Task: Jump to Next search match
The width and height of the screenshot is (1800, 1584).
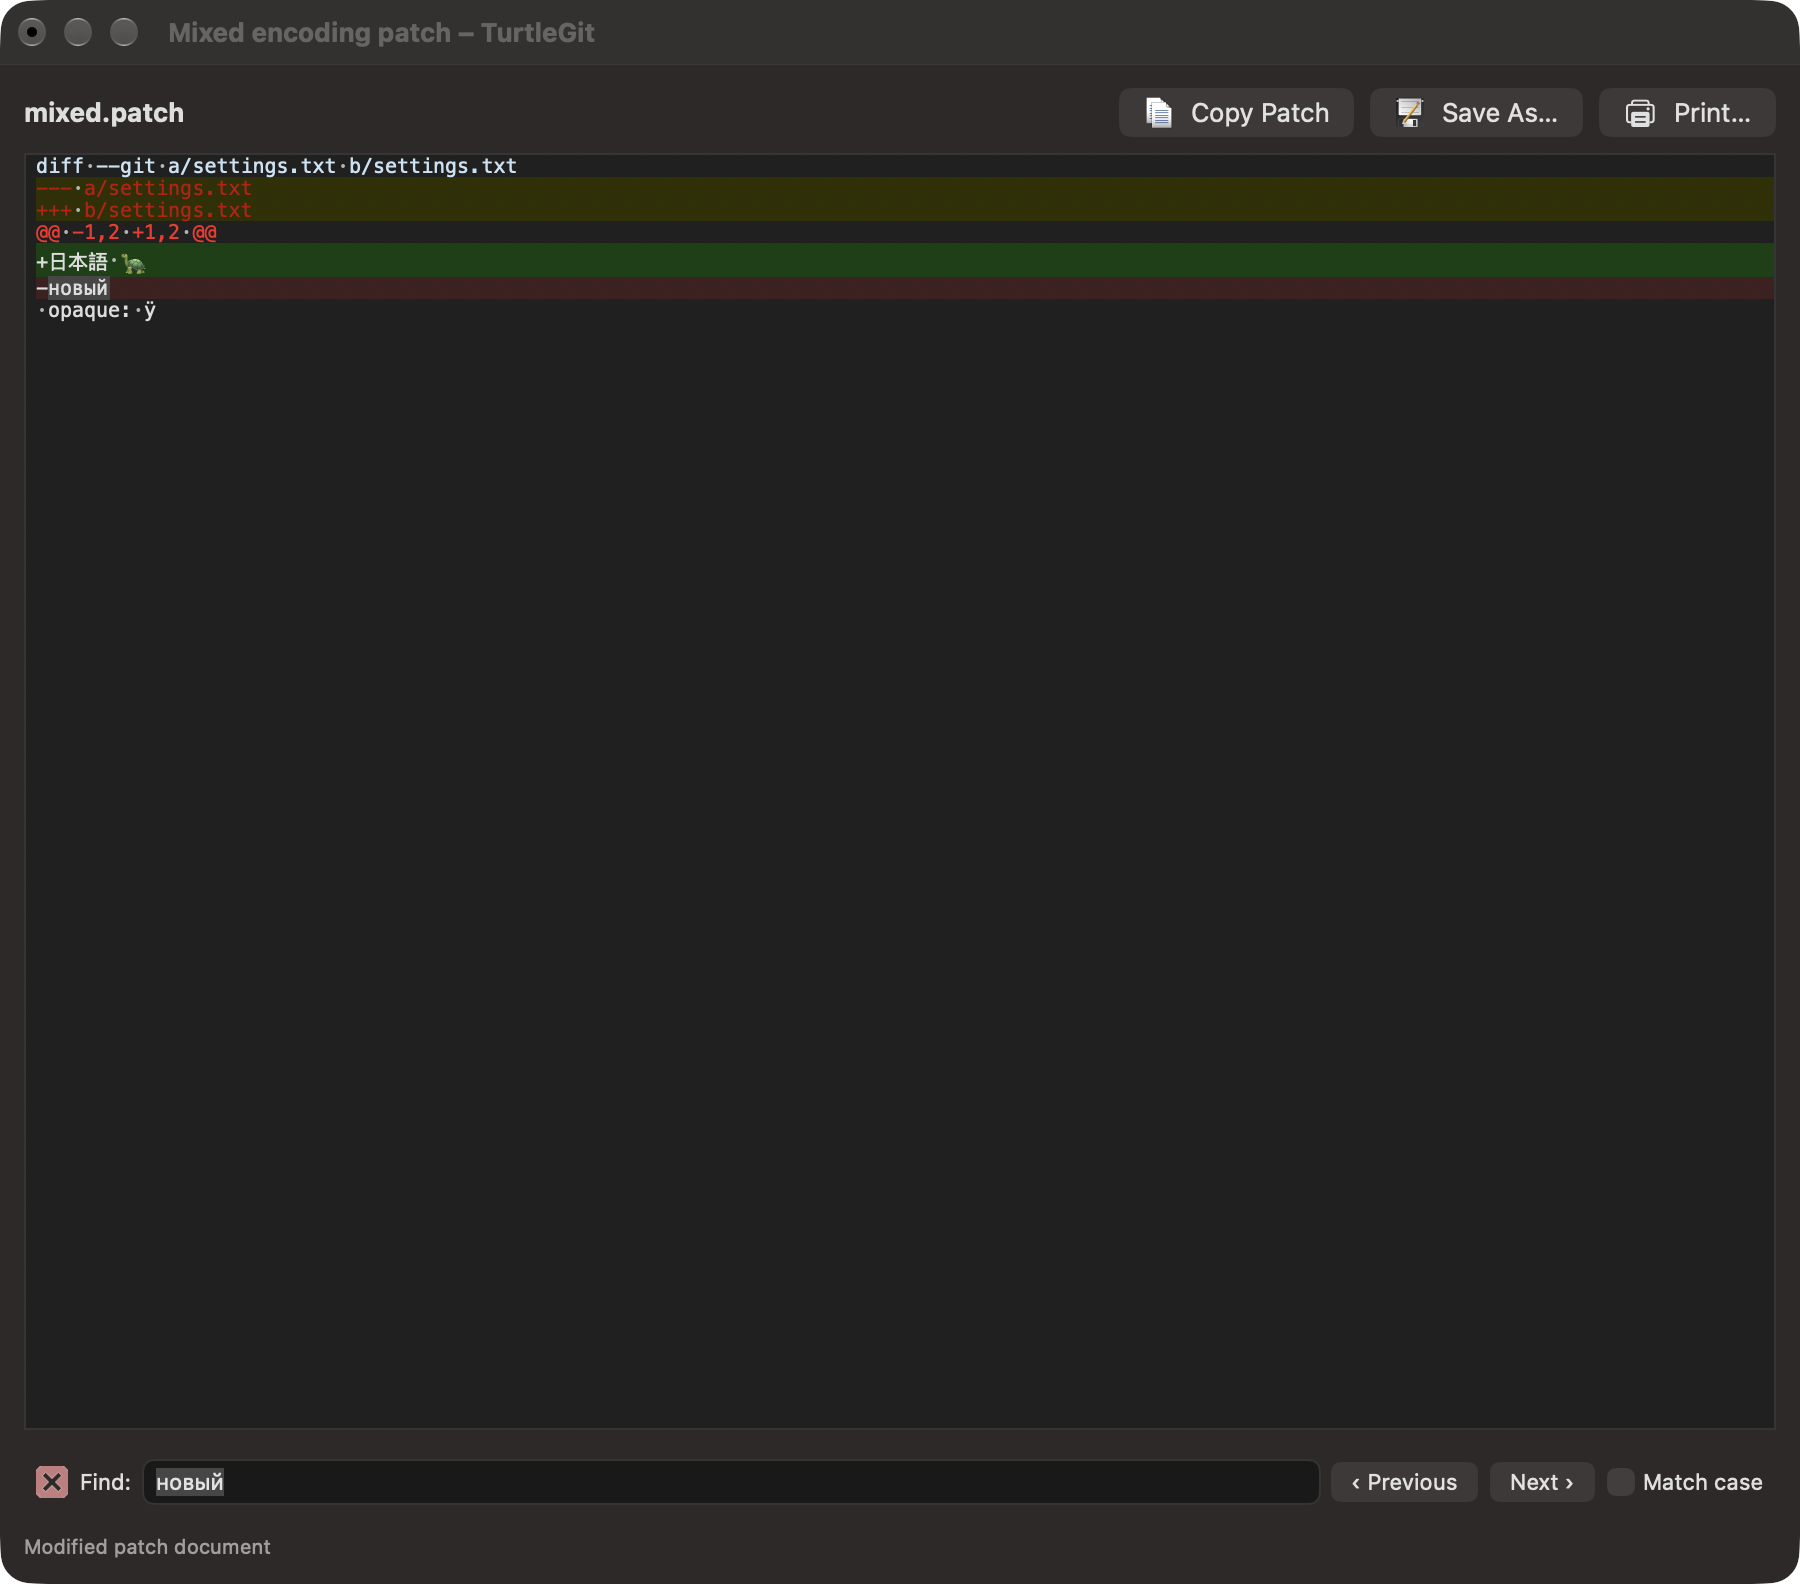Action: click(1542, 1482)
